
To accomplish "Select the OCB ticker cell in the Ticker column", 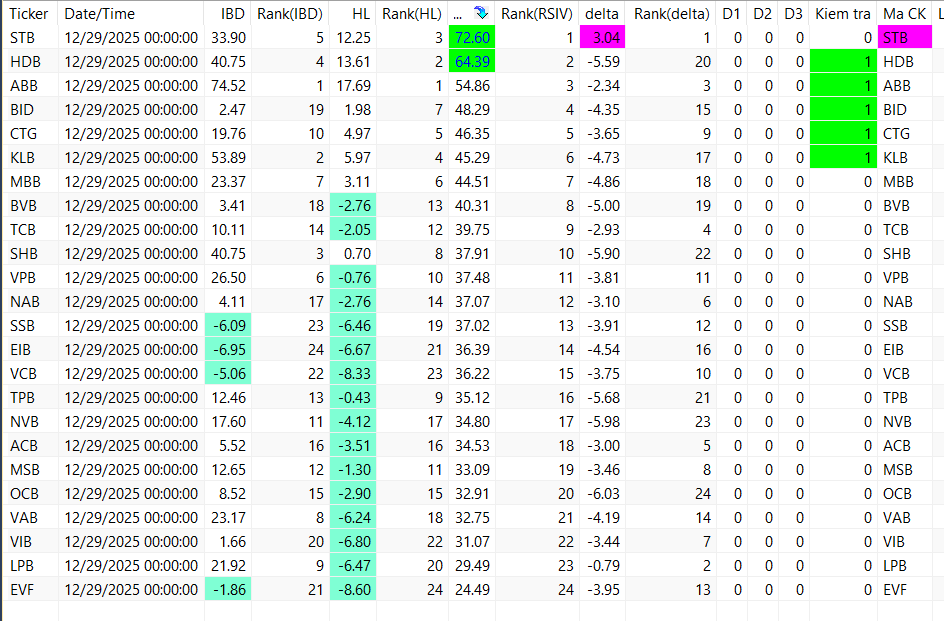I will point(30,494).
